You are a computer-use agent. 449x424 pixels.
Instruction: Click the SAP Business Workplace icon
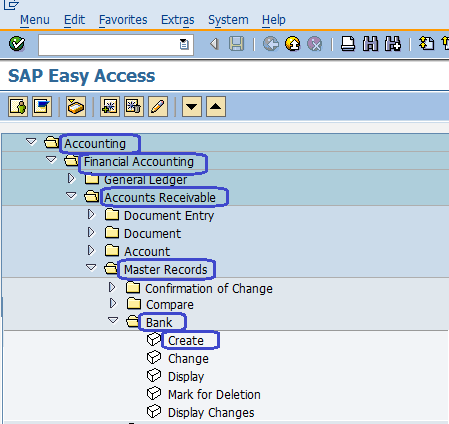[76, 107]
